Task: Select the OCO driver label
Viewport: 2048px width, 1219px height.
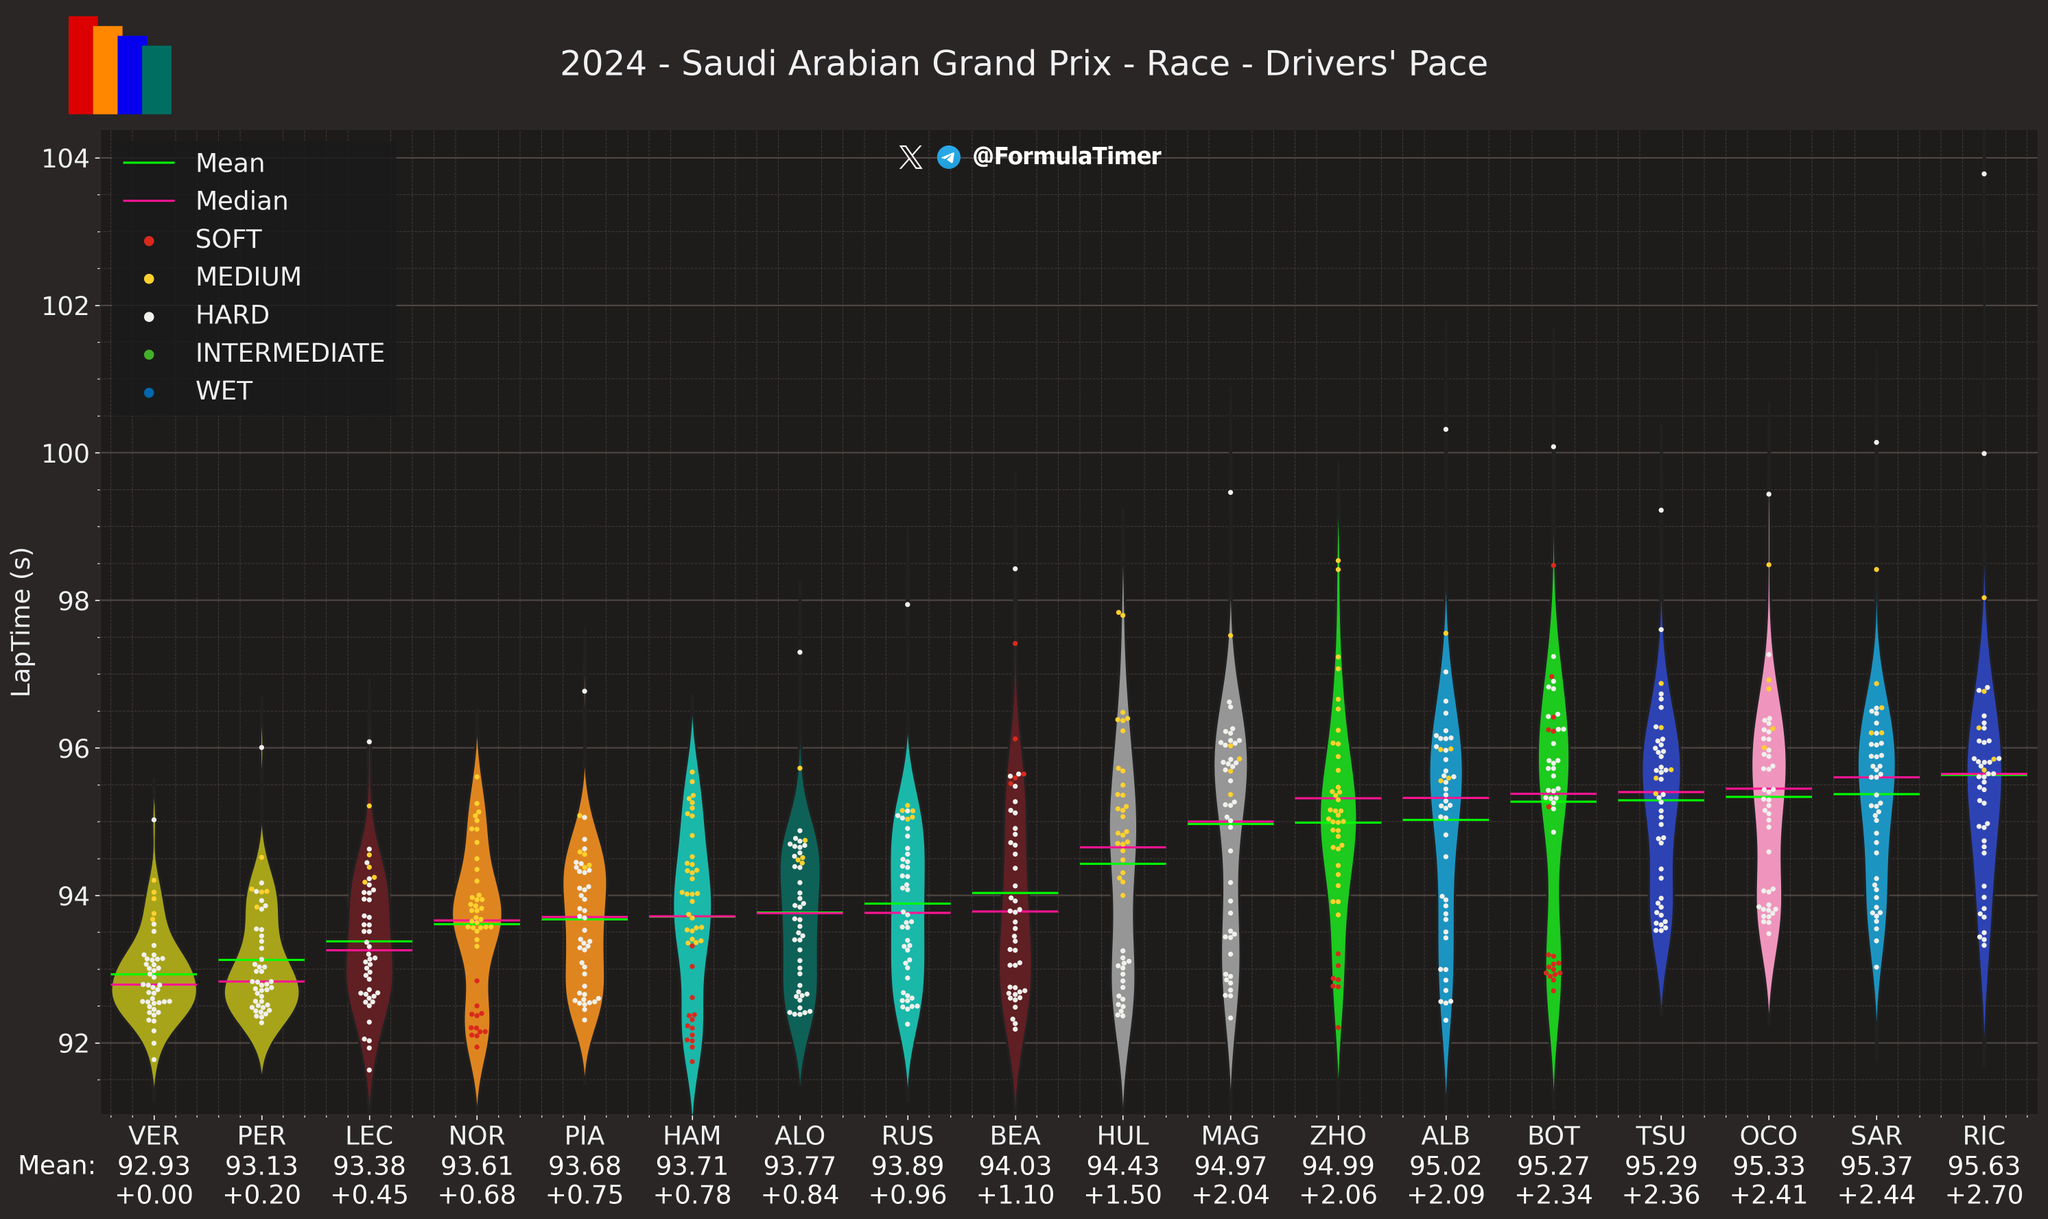Action: tap(1769, 1136)
